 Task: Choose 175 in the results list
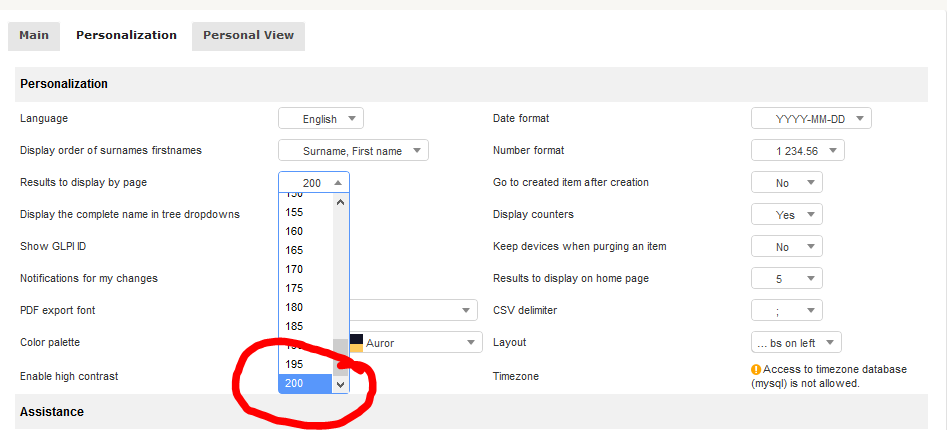[x=306, y=288]
